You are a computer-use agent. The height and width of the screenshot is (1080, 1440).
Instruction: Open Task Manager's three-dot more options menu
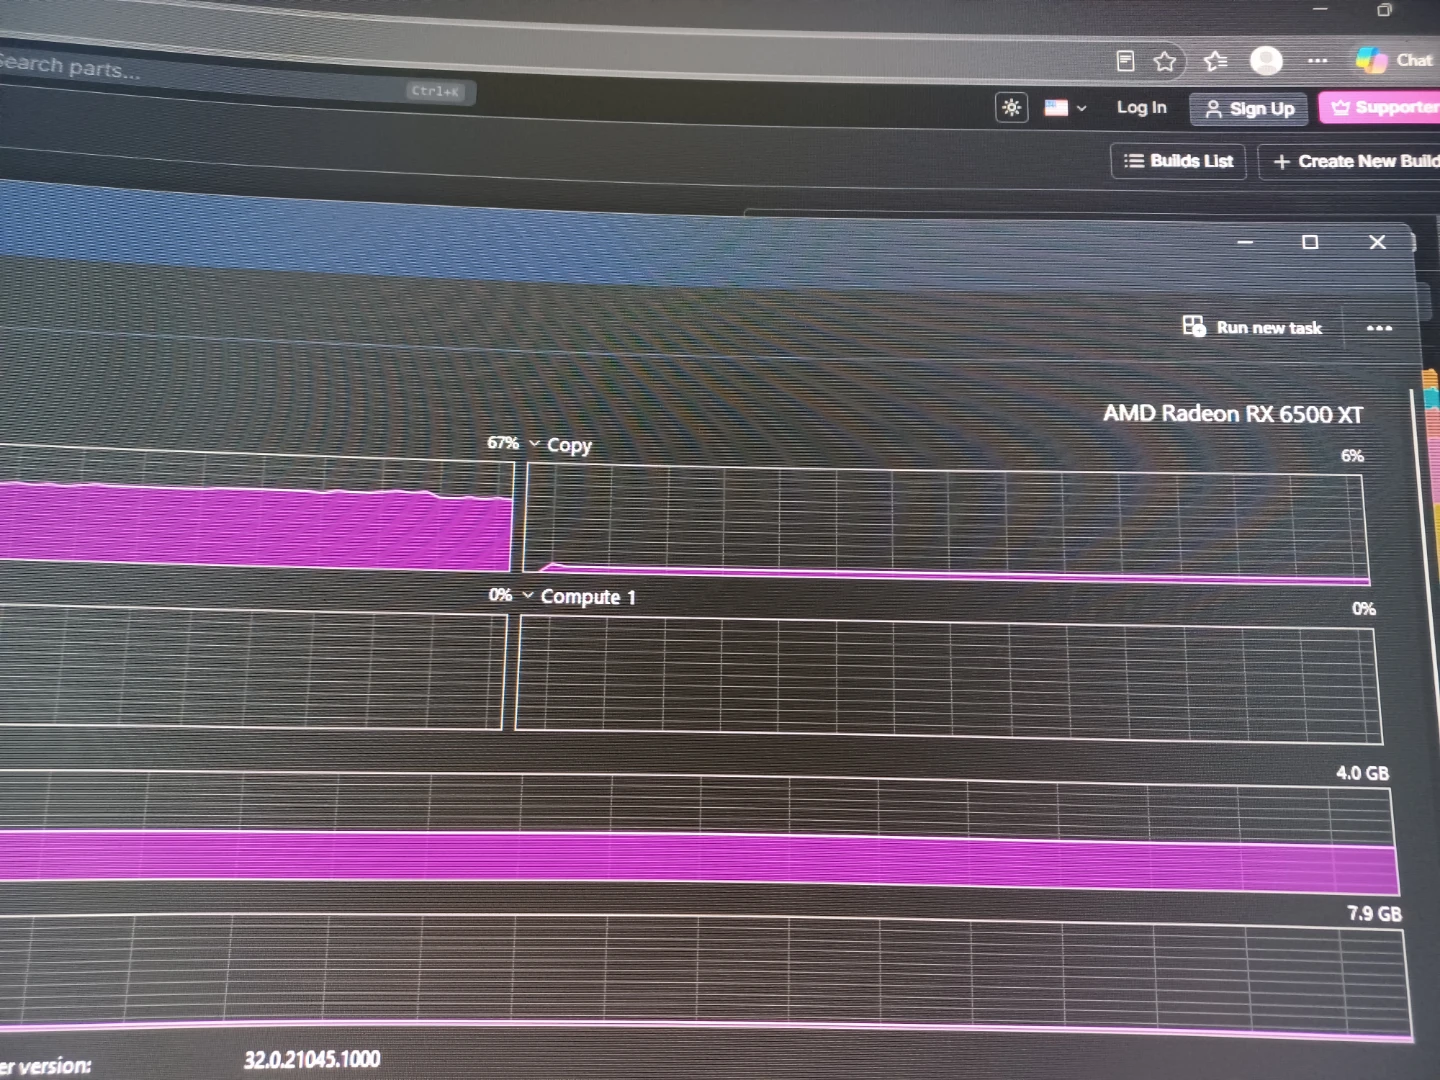(1379, 328)
